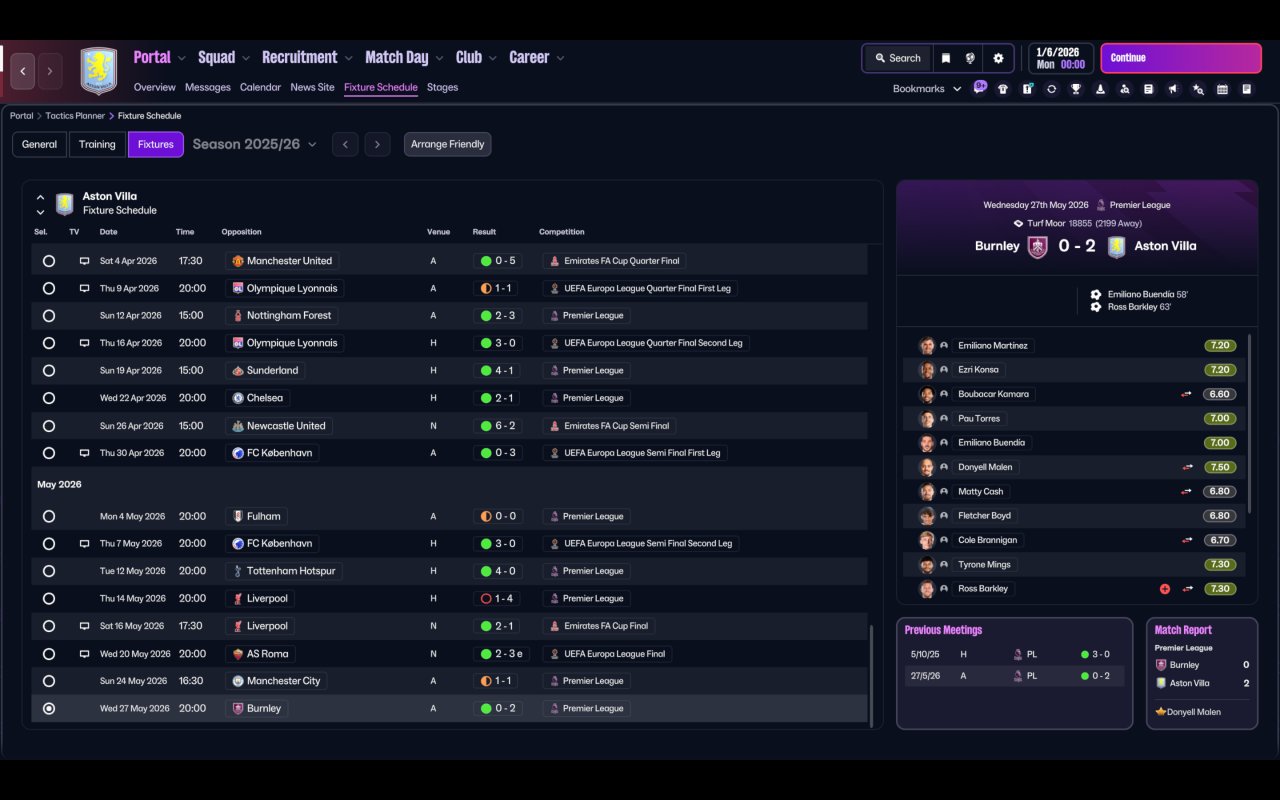Open the bookmark flag icon beside Search

point(946,58)
